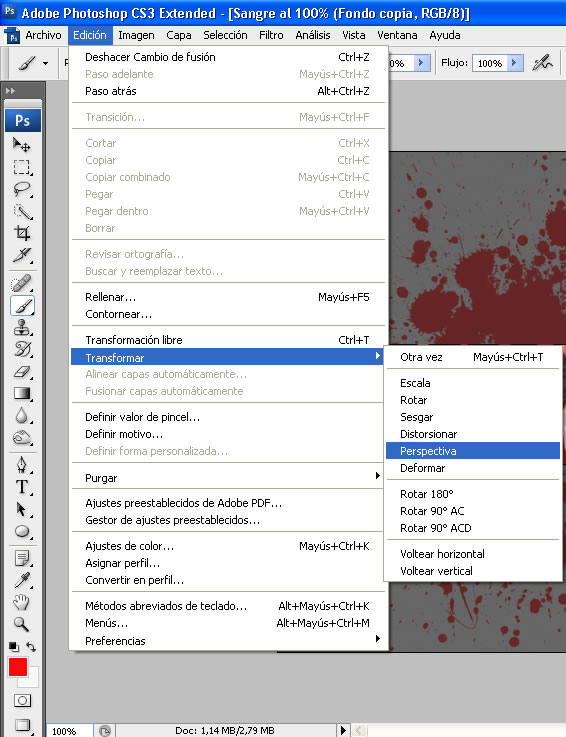This screenshot has width=566, height=737.
Task: Toggle Quick Mask mode
Action: (22, 700)
